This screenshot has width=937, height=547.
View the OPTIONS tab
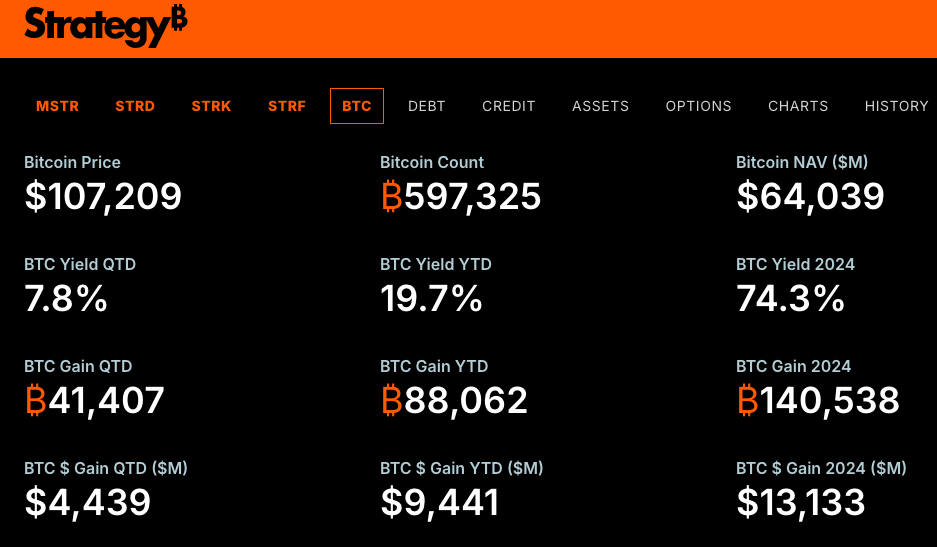point(699,106)
